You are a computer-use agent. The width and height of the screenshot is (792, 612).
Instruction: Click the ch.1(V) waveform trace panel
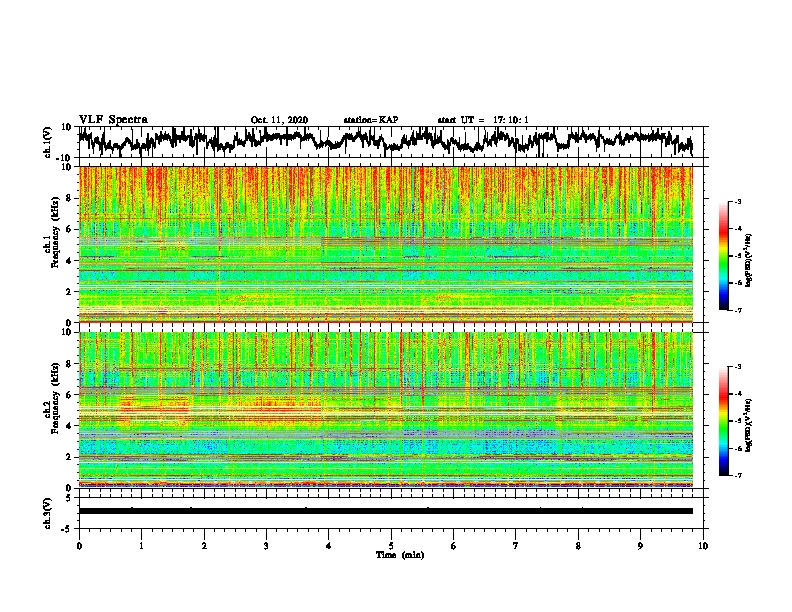coord(391,142)
